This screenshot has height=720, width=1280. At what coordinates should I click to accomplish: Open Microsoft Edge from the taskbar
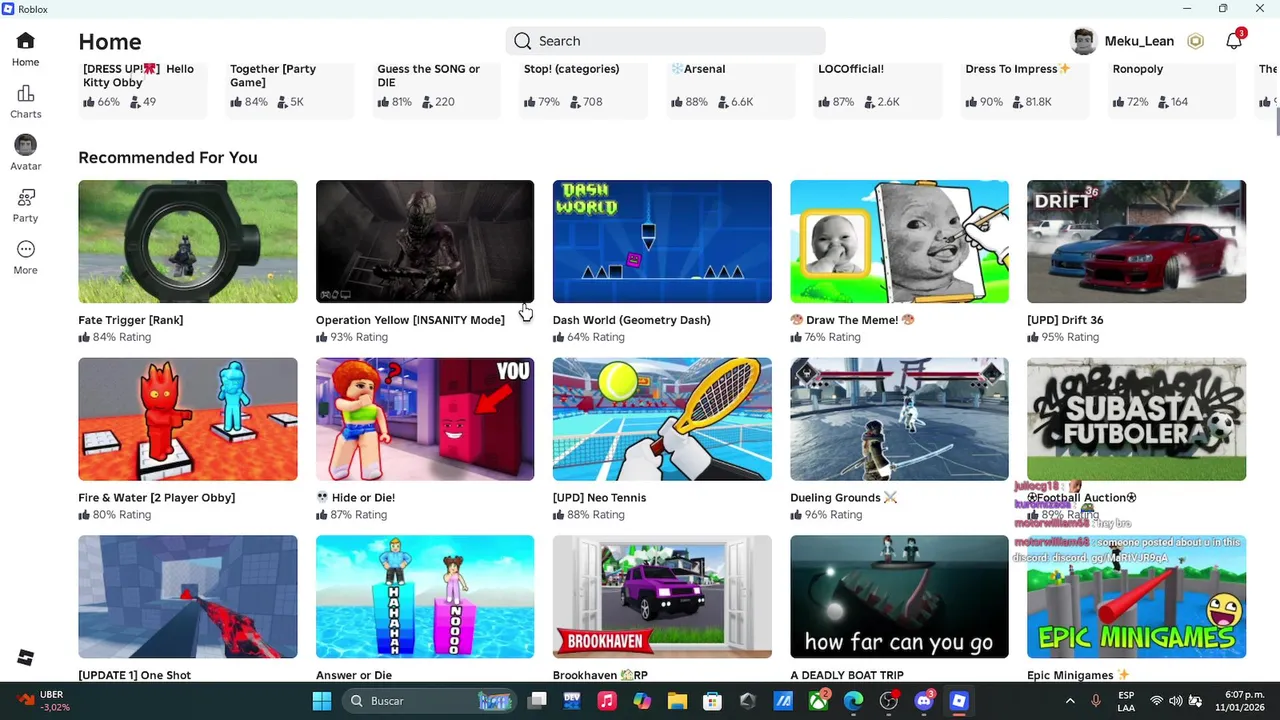click(x=853, y=701)
